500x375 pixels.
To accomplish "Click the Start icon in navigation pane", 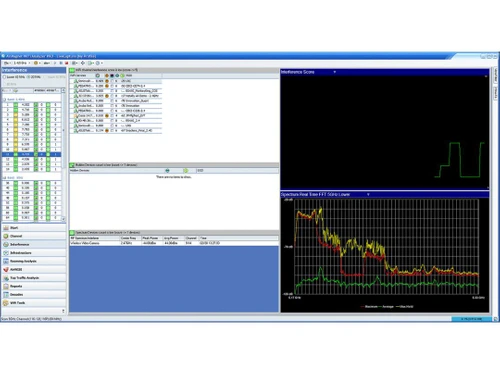I will [x=6, y=228].
